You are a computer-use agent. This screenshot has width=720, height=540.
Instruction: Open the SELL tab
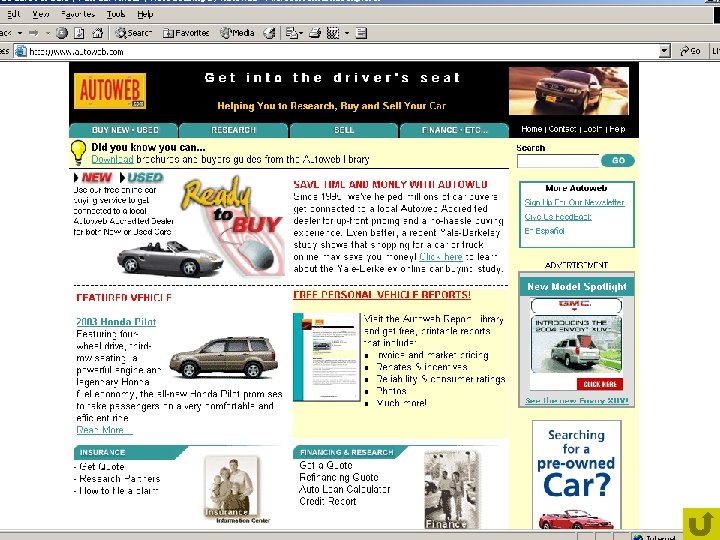344,130
